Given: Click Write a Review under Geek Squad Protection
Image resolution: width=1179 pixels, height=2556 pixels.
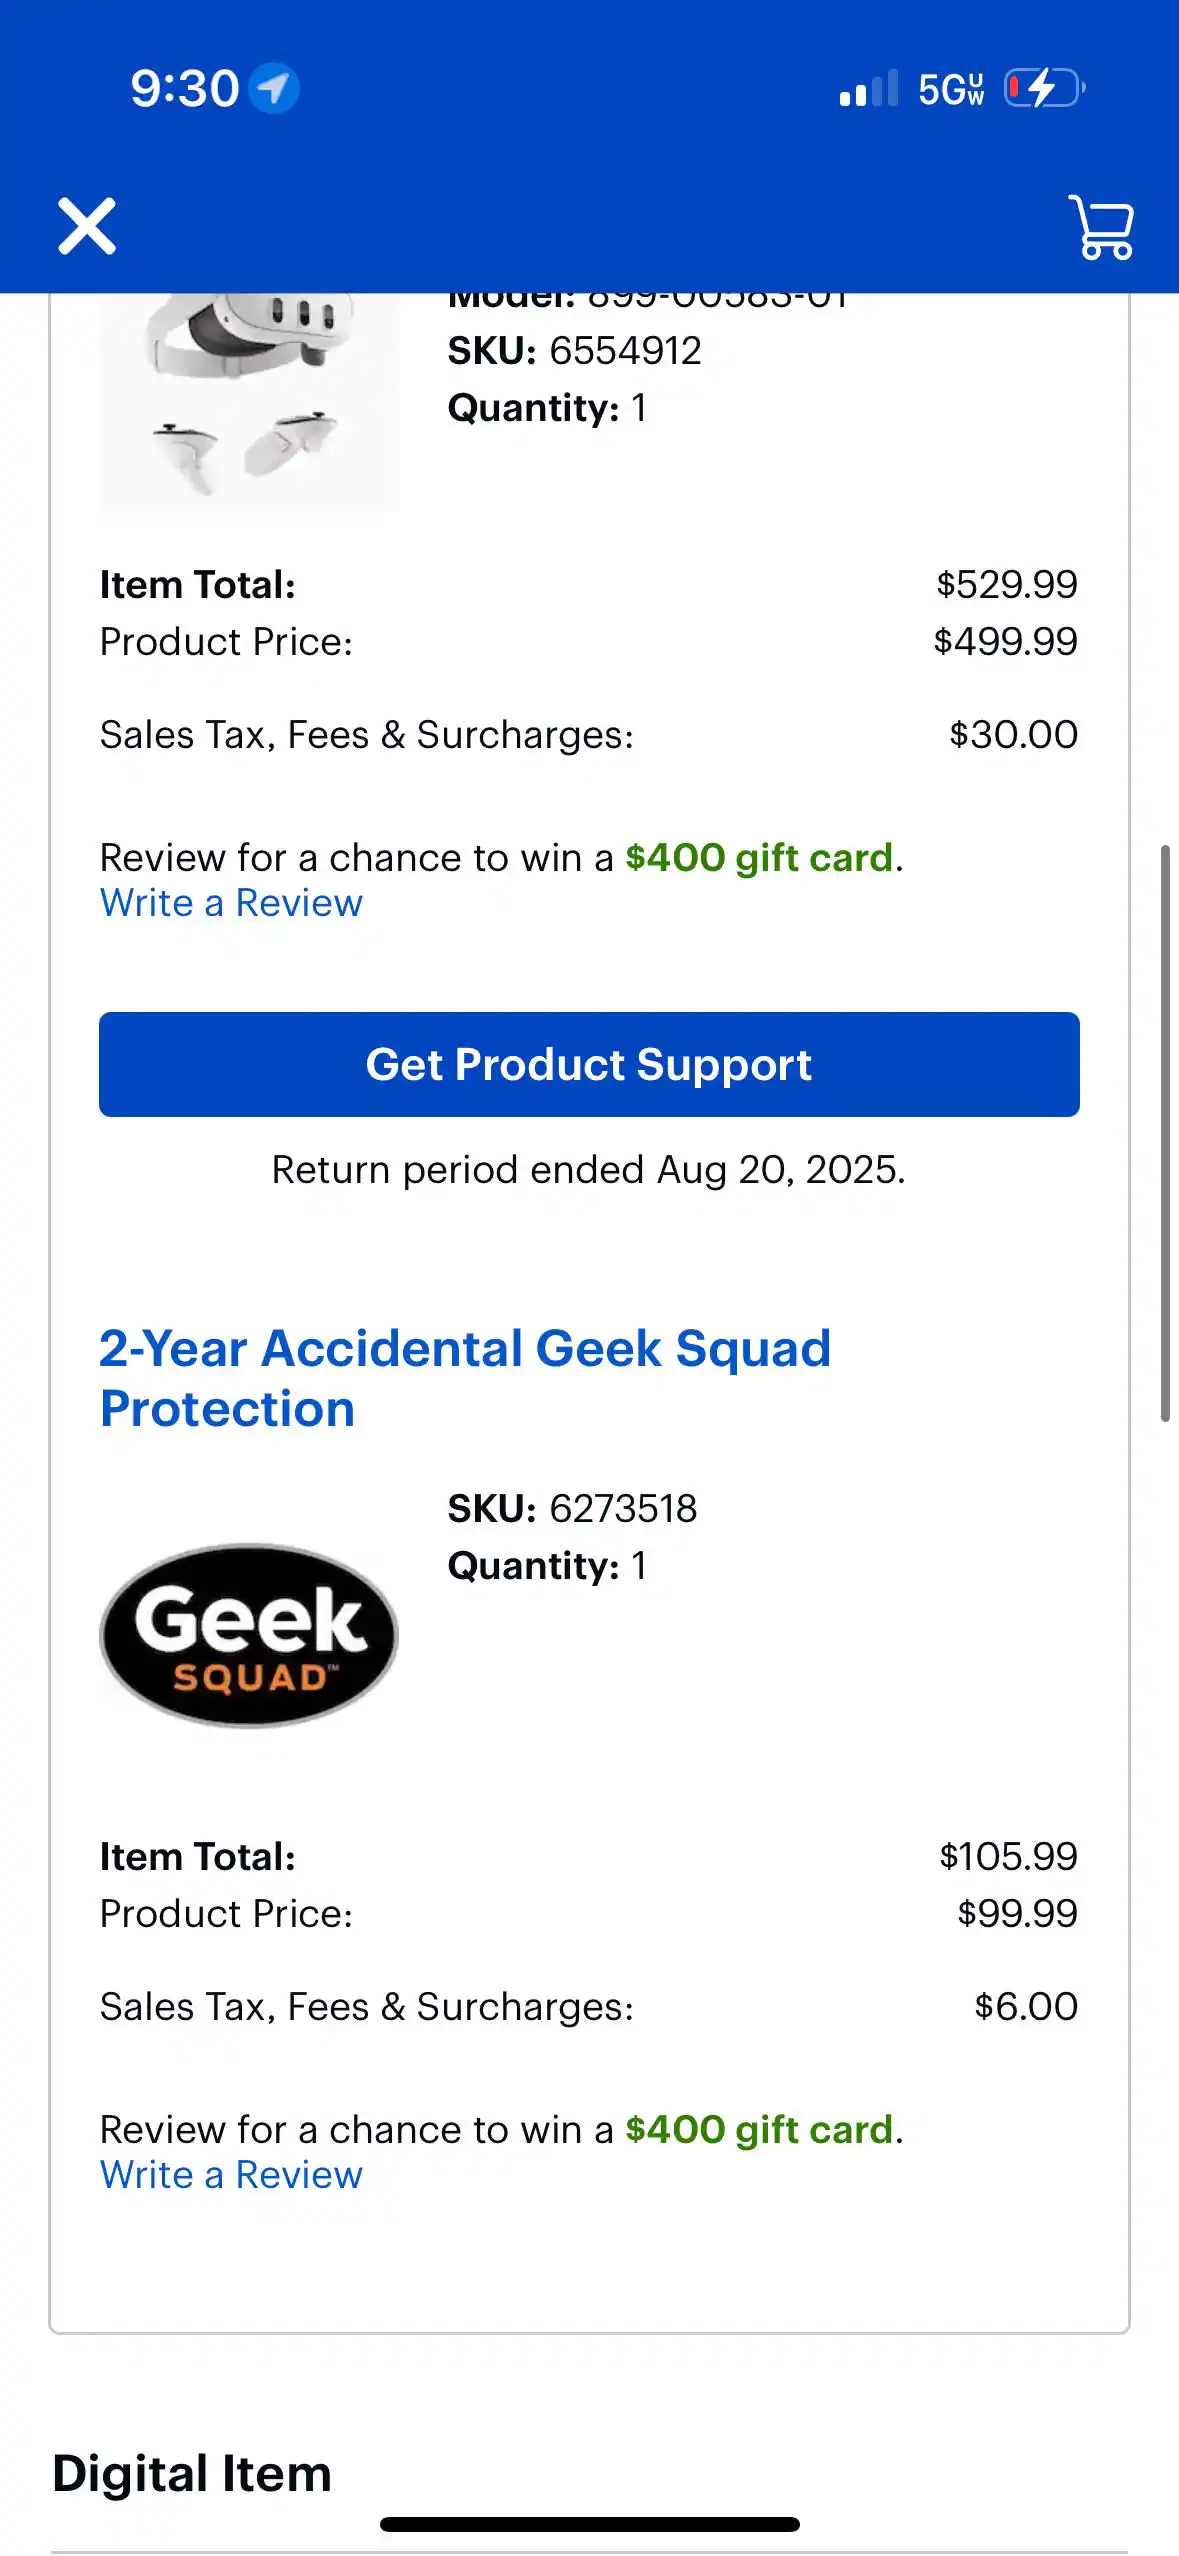Looking at the screenshot, I should tap(231, 2175).
